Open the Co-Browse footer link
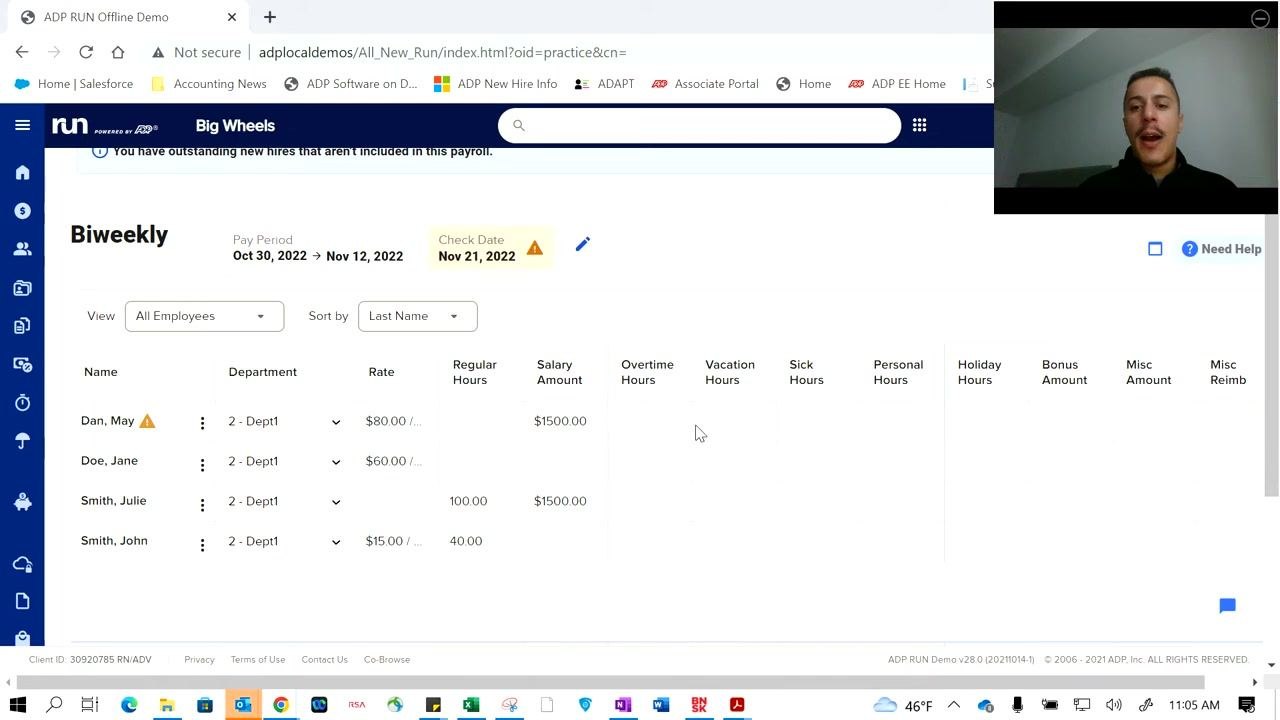This screenshot has height=720, width=1280. (x=387, y=660)
